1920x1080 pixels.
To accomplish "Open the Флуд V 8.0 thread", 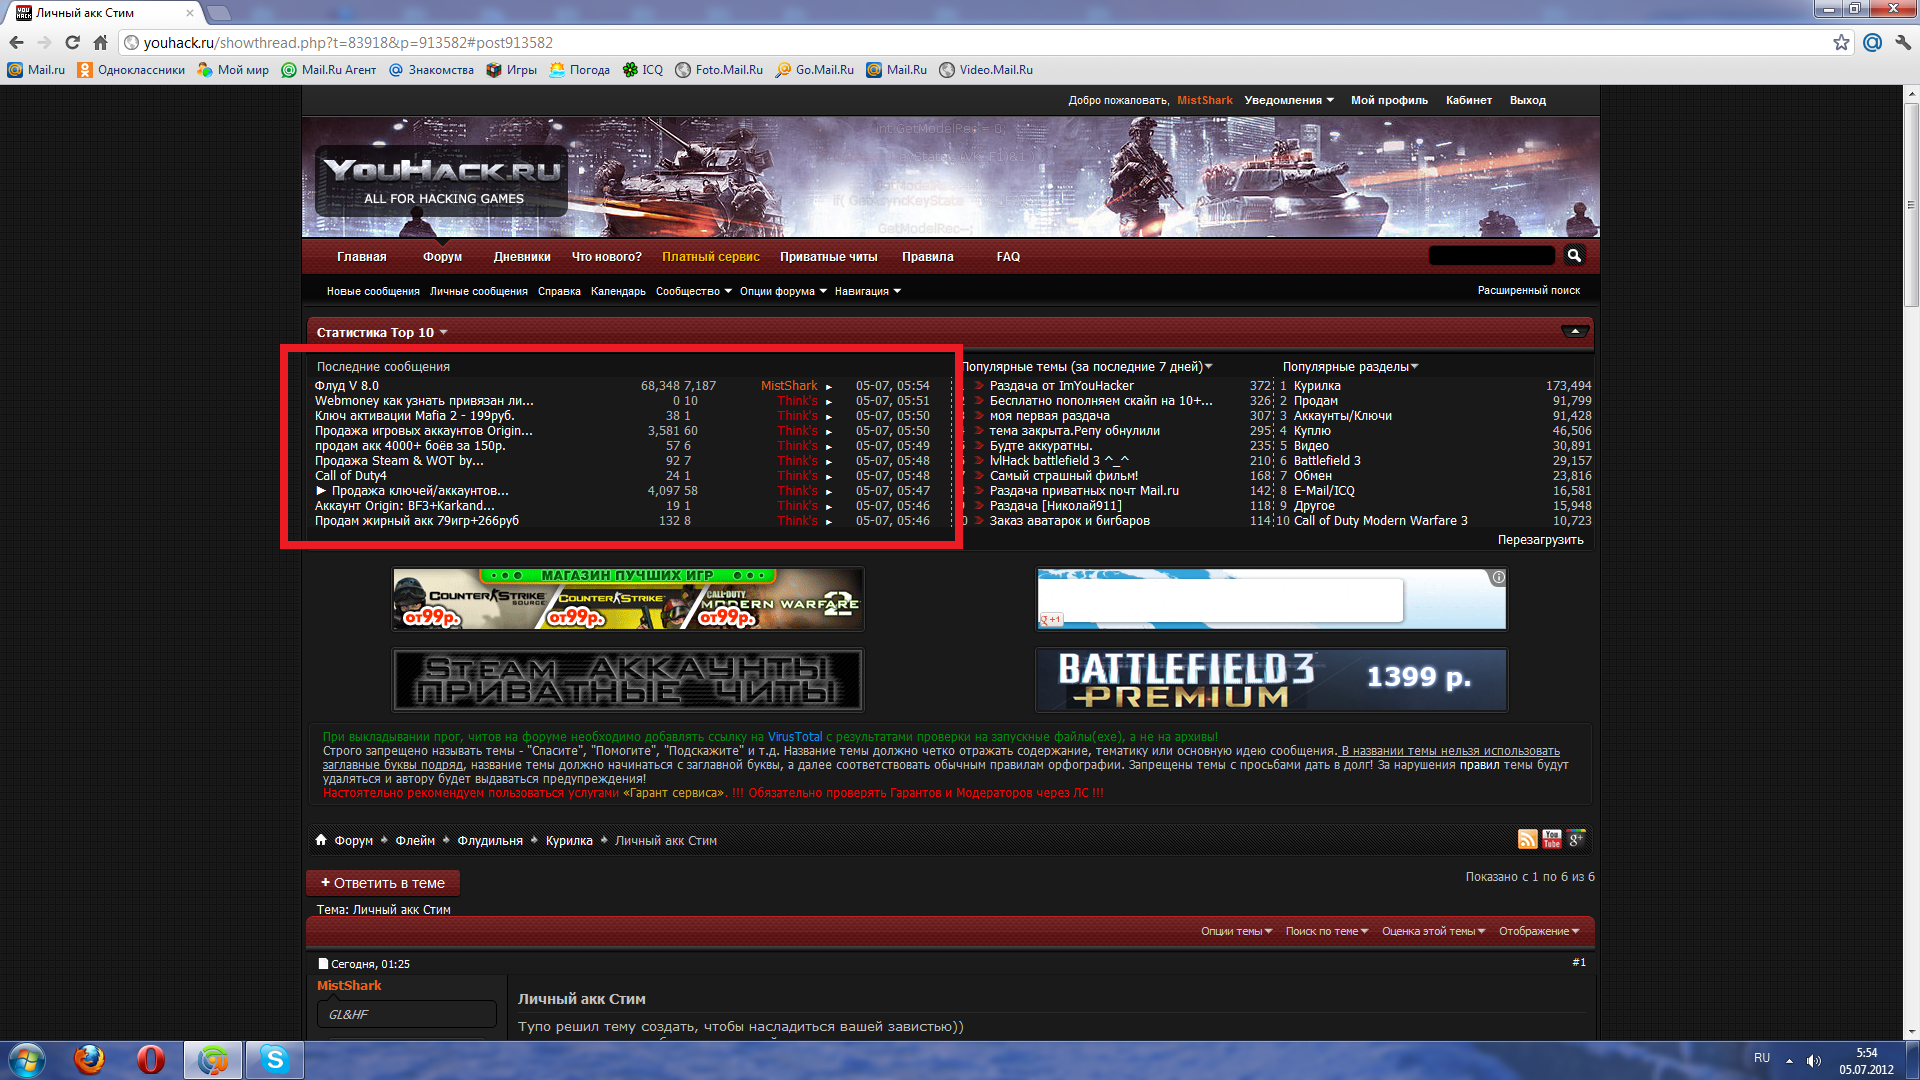I will click(347, 386).
